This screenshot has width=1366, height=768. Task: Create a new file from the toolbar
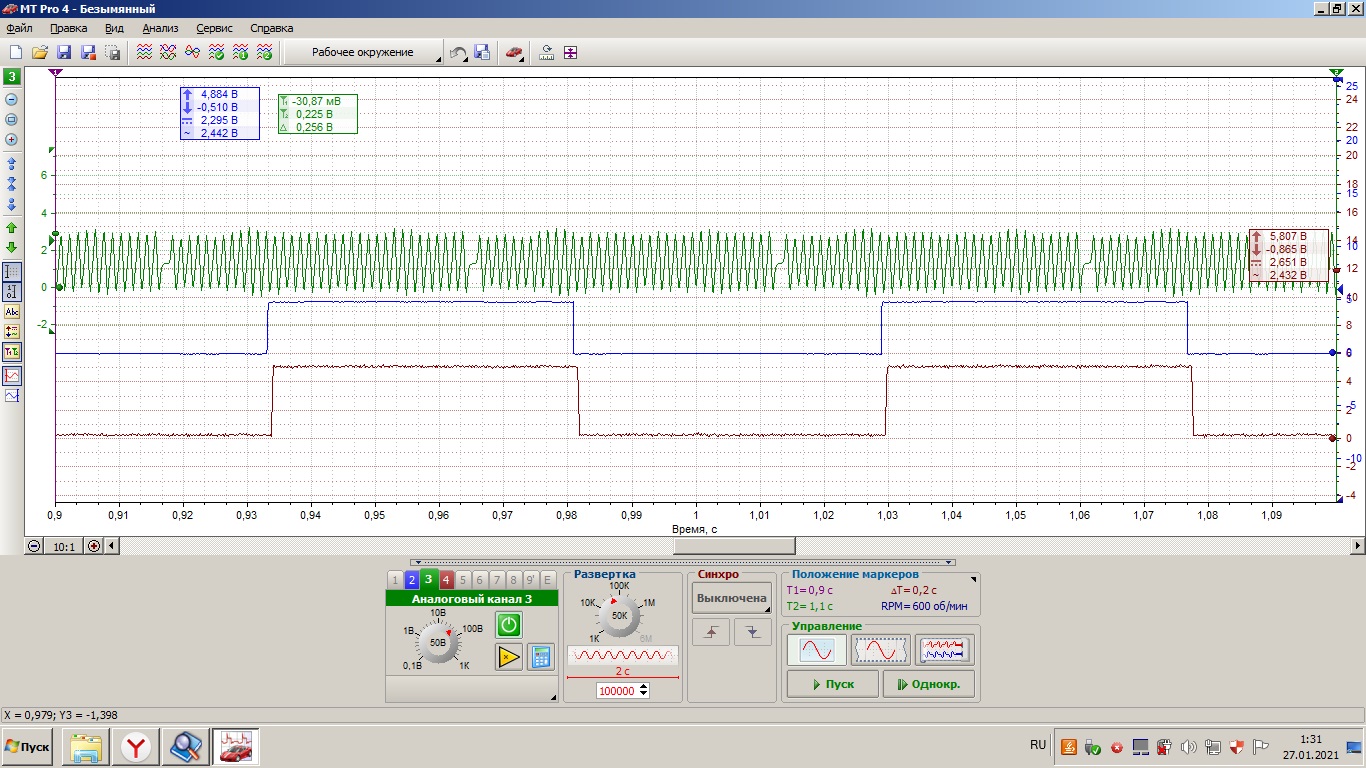16,52
